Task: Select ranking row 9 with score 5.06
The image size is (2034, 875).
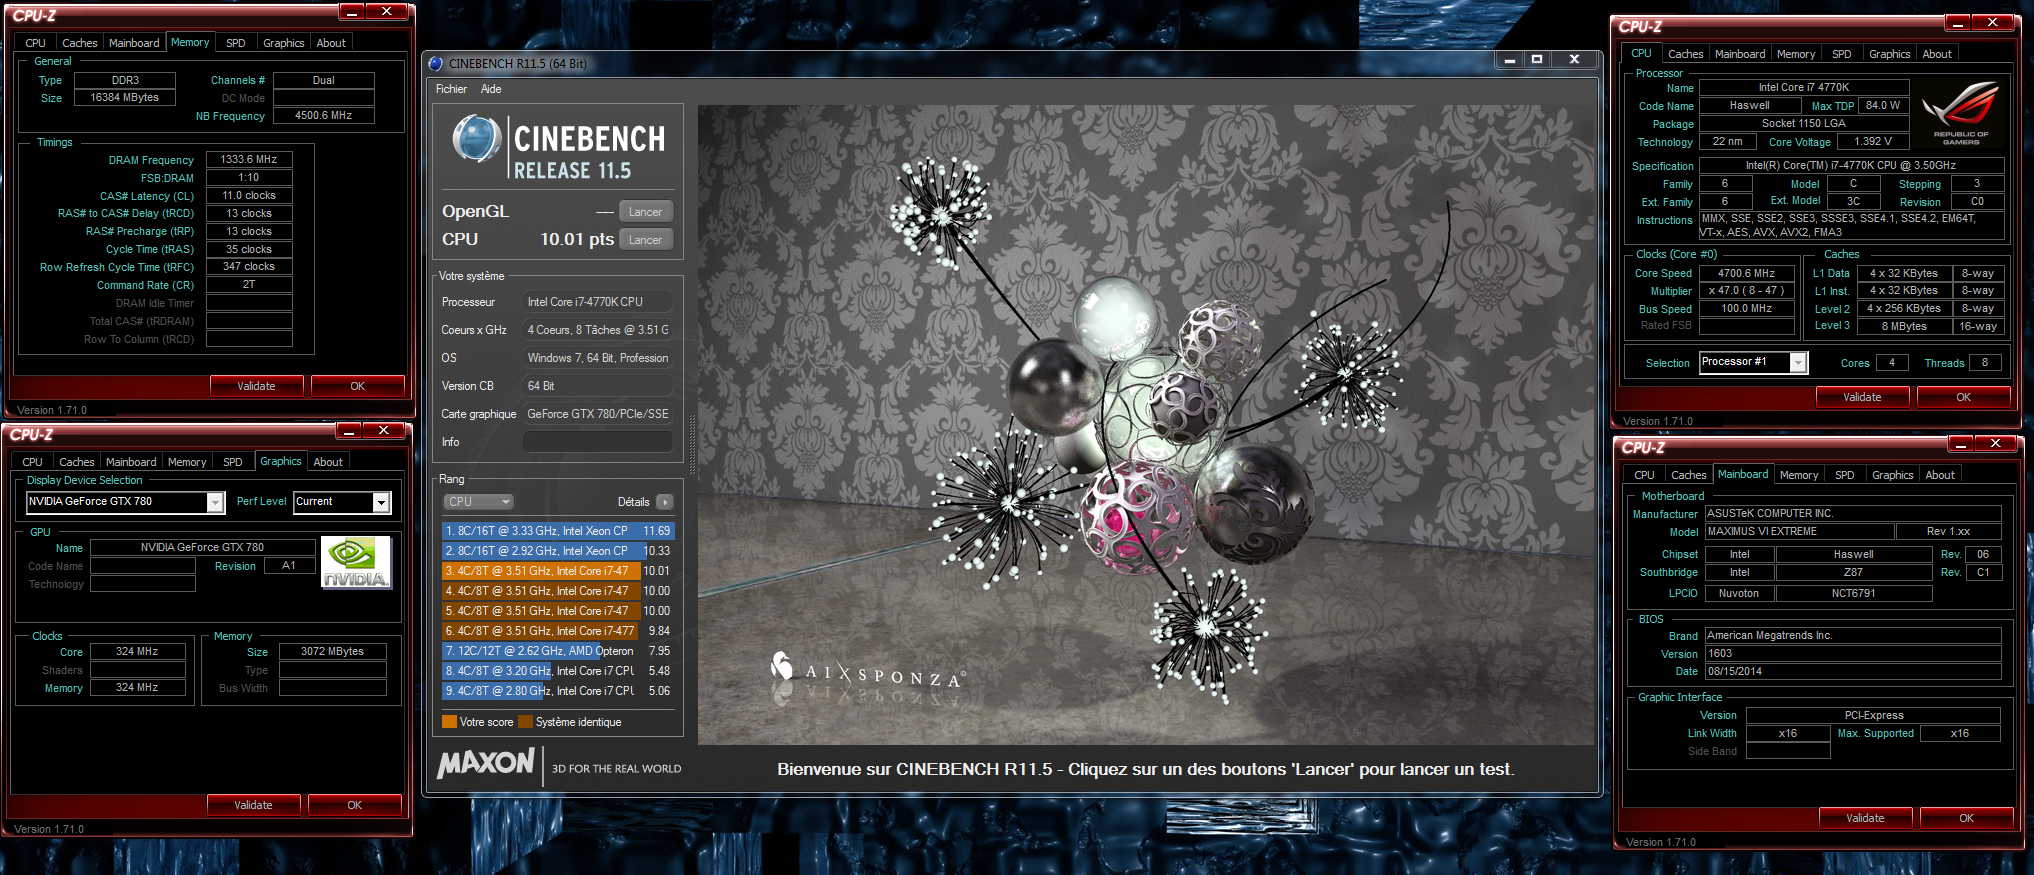Action: coord(558,691)
